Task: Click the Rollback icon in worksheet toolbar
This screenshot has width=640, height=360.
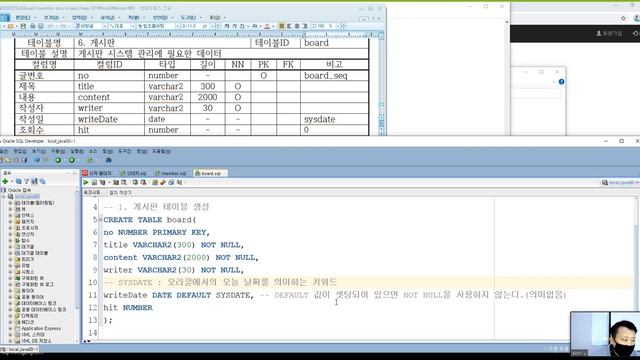Action: pos(143,182)
